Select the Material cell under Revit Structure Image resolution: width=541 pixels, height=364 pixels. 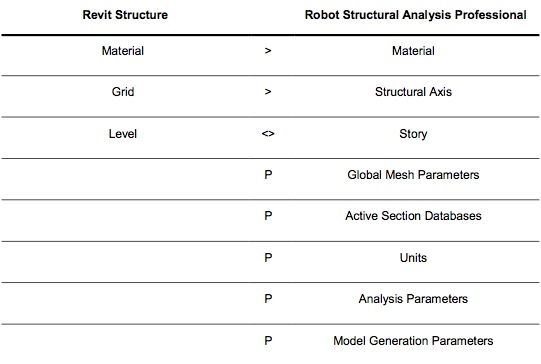pyautogui.click(x=123, y=51)
